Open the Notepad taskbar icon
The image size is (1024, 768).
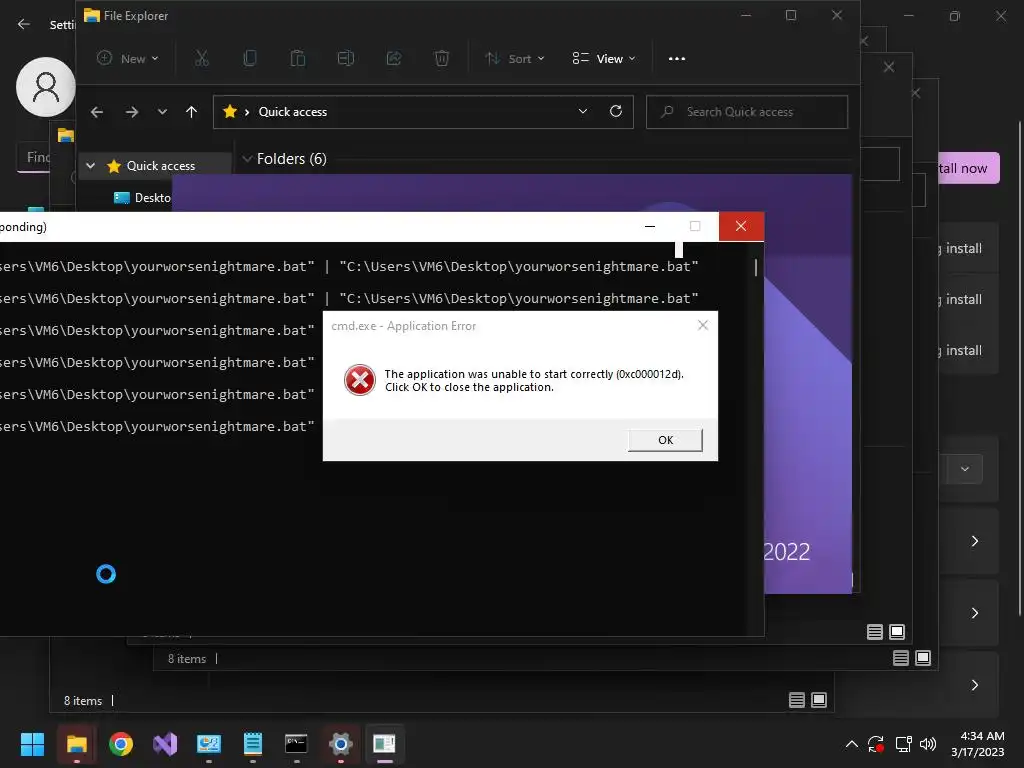click(253, 744)
